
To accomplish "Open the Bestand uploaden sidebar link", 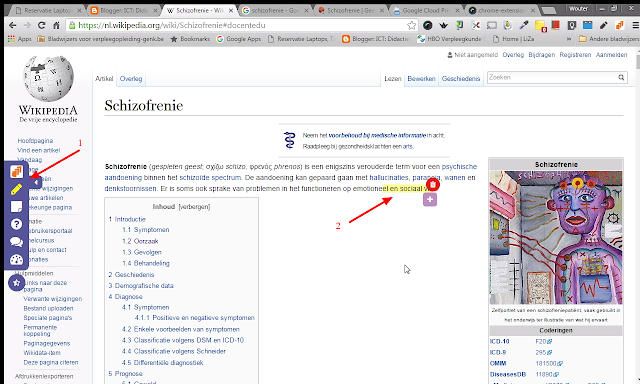I will (48, 308).
